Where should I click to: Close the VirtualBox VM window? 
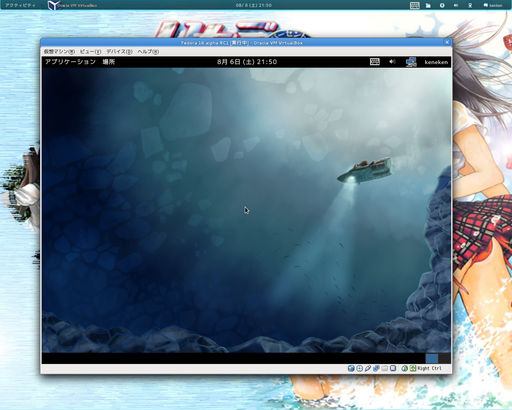[x=447, y=42]
